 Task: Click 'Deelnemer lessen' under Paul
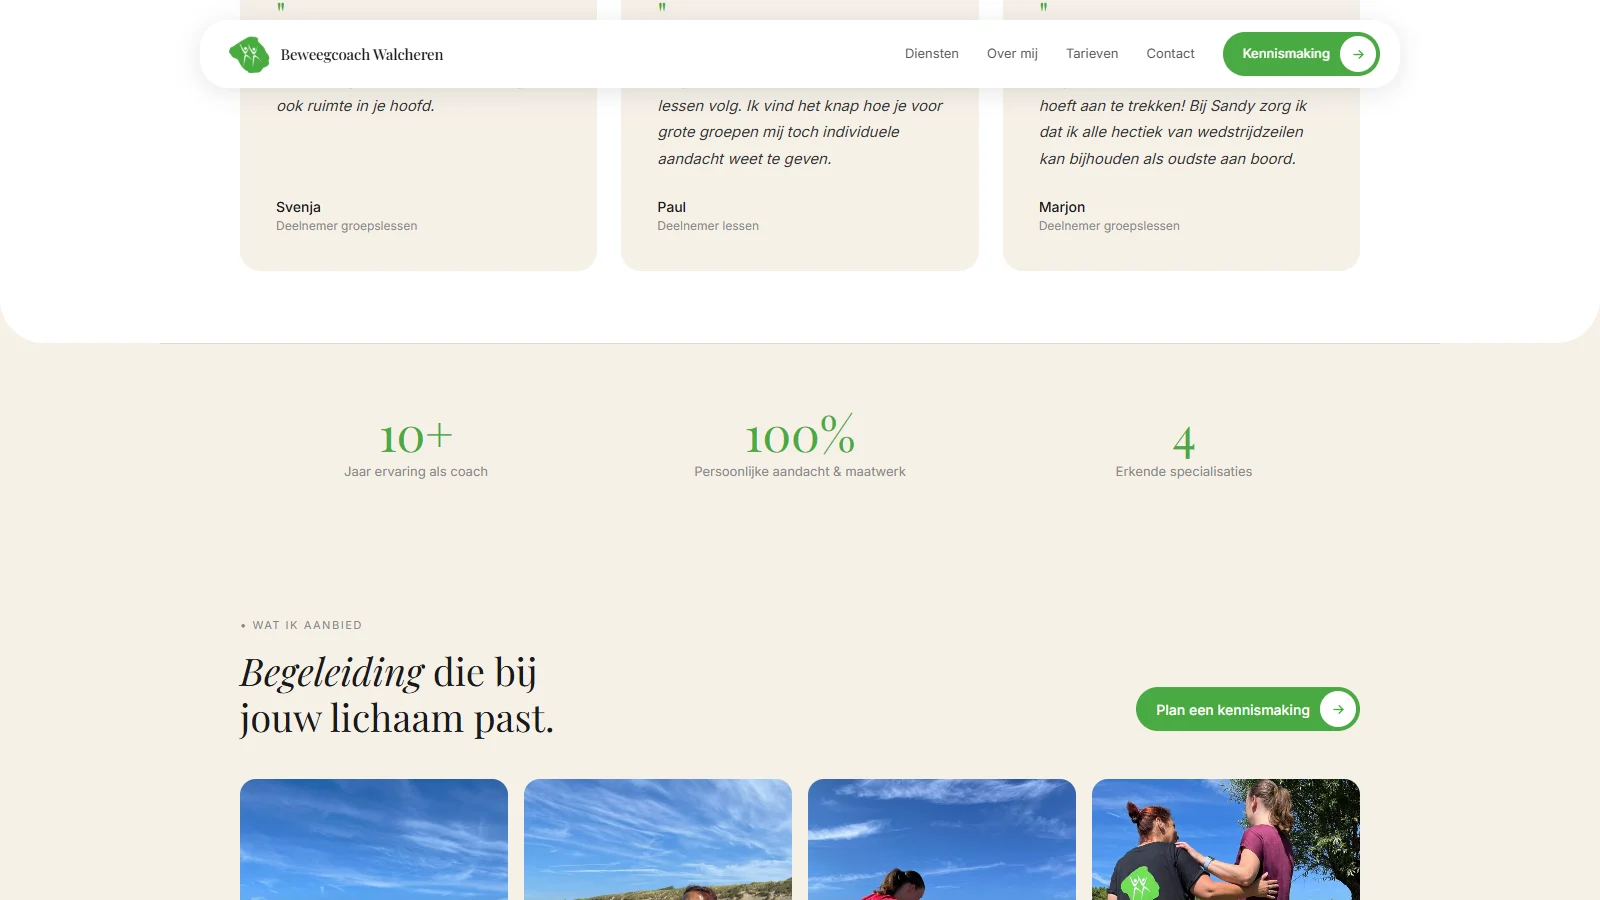[x=708, y=226]
